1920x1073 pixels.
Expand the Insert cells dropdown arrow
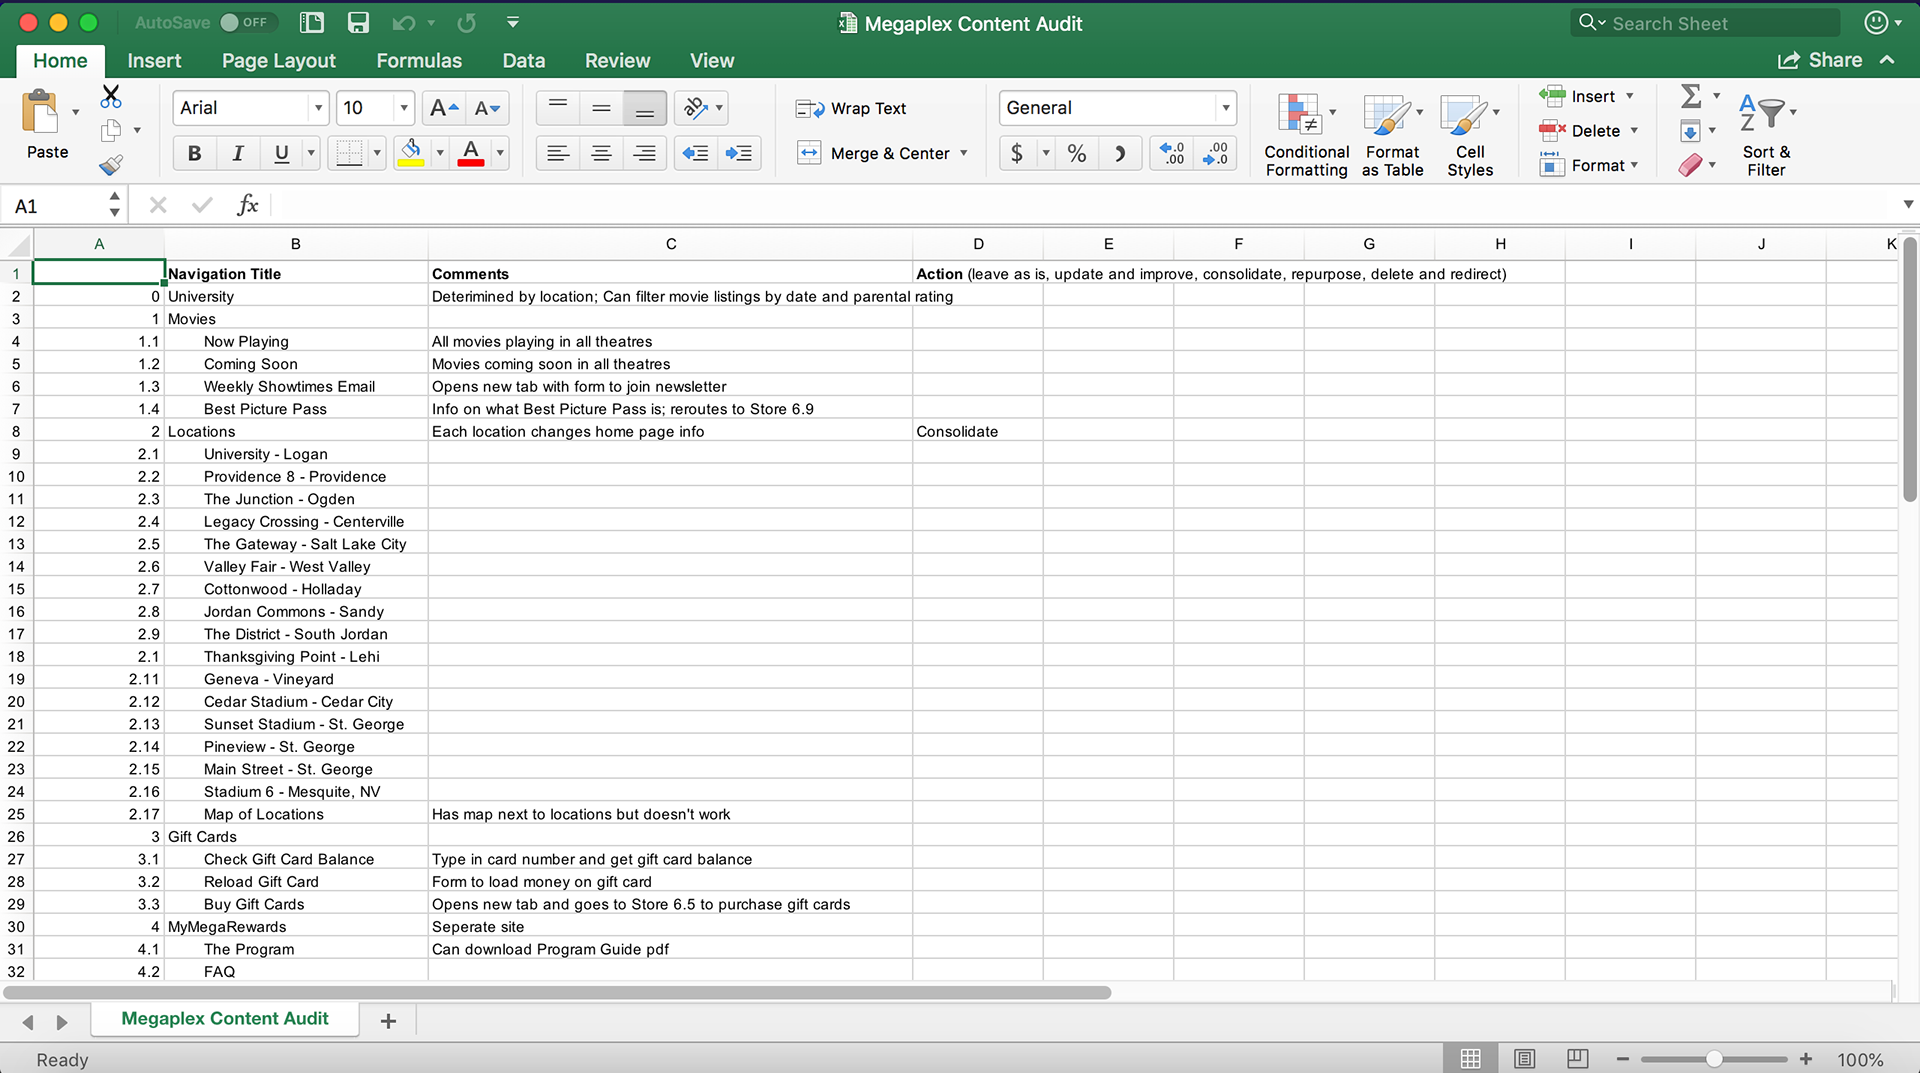1630,96
